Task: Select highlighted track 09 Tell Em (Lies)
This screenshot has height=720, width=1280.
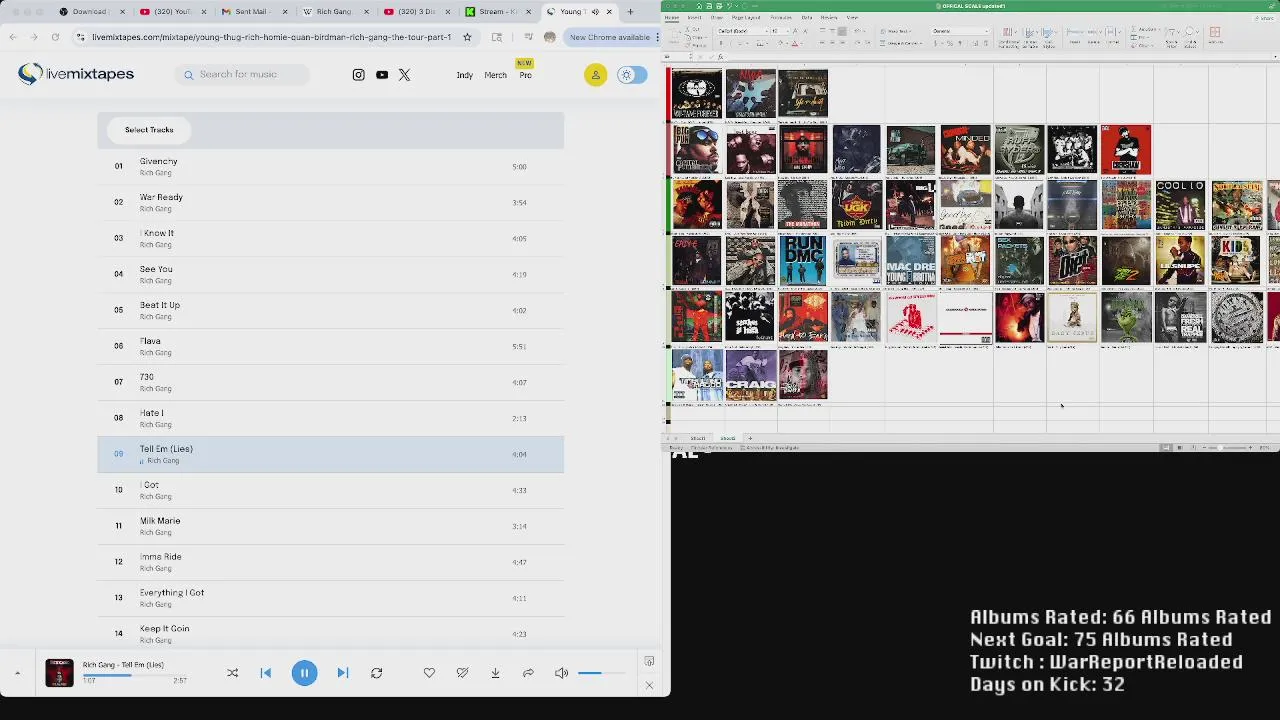Action: pos(330,454)
